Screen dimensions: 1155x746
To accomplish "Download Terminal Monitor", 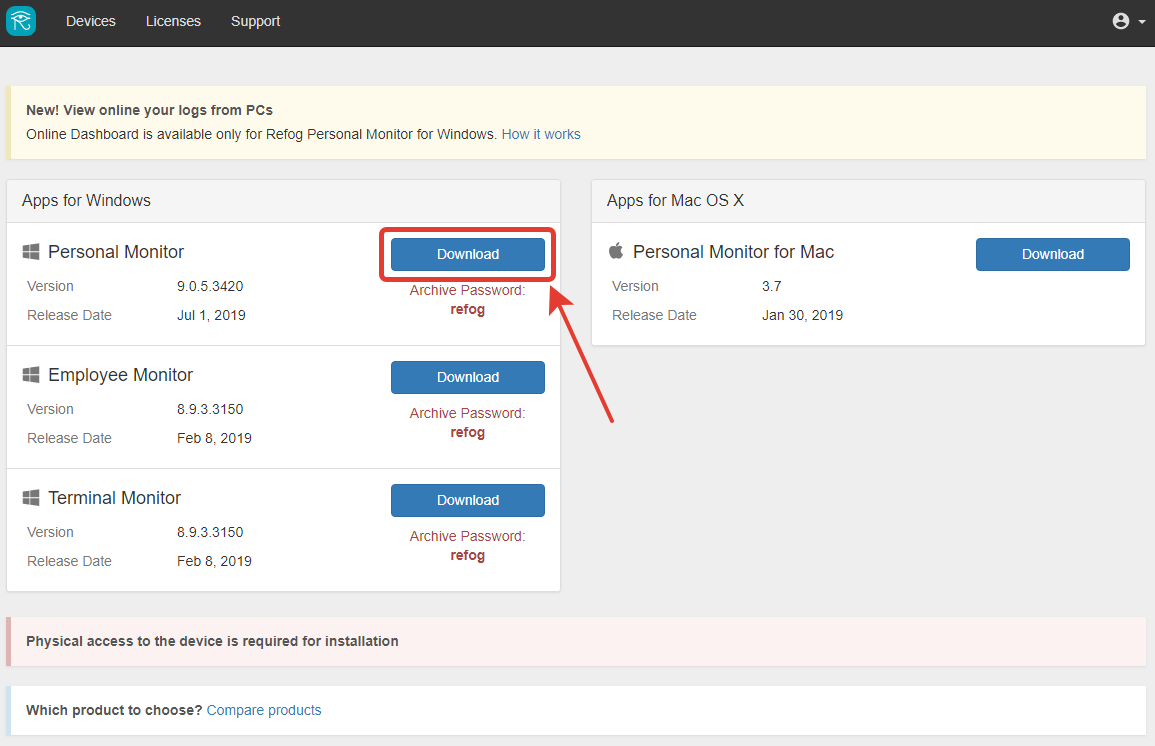I will tap(468, 500).
